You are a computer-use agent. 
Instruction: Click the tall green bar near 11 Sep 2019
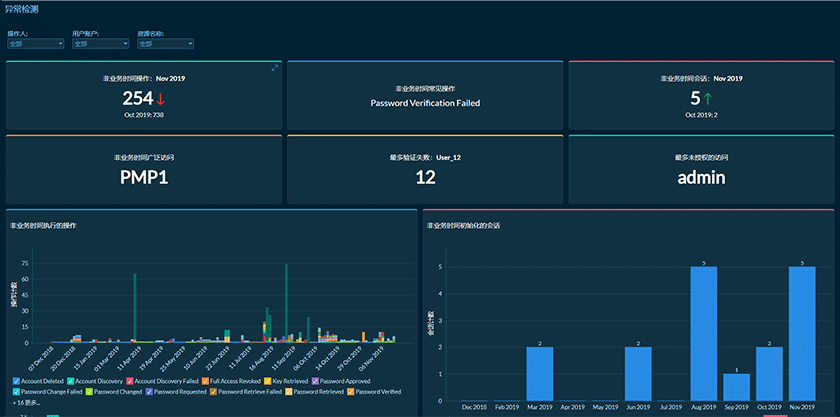point(287,302)
